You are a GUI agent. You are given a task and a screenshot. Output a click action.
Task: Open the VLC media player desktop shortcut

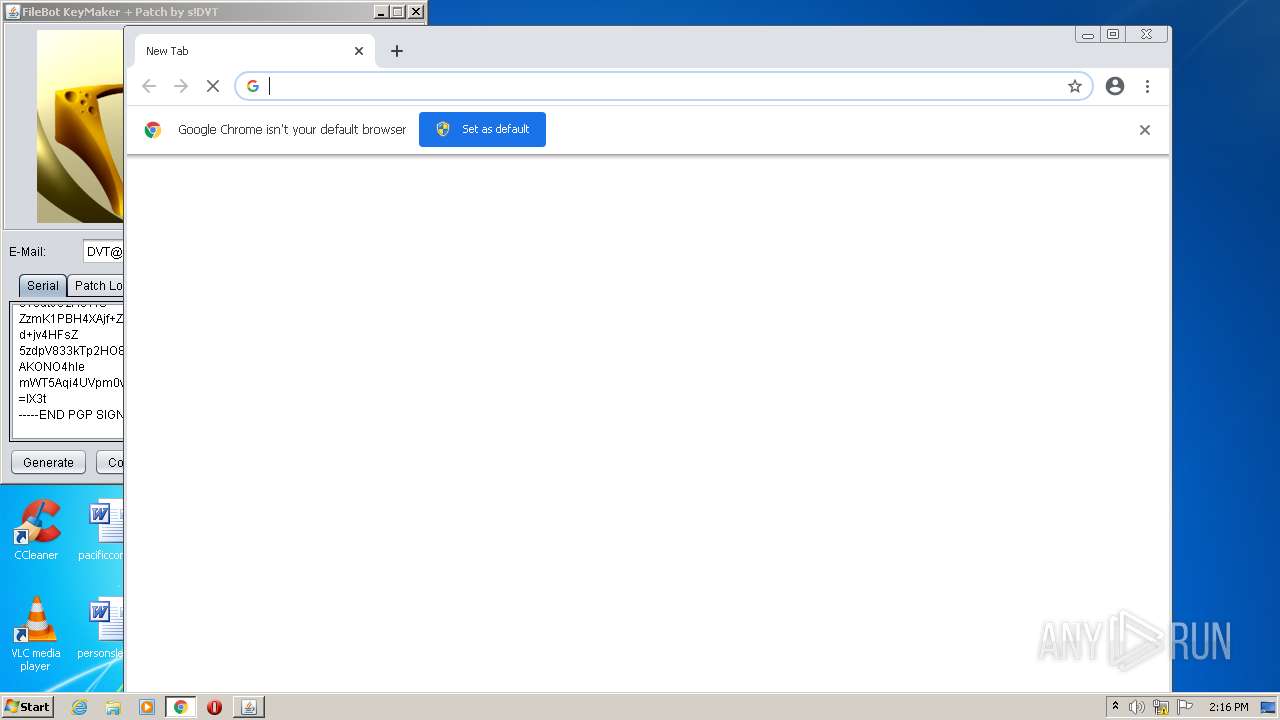(x=36, y=635)
